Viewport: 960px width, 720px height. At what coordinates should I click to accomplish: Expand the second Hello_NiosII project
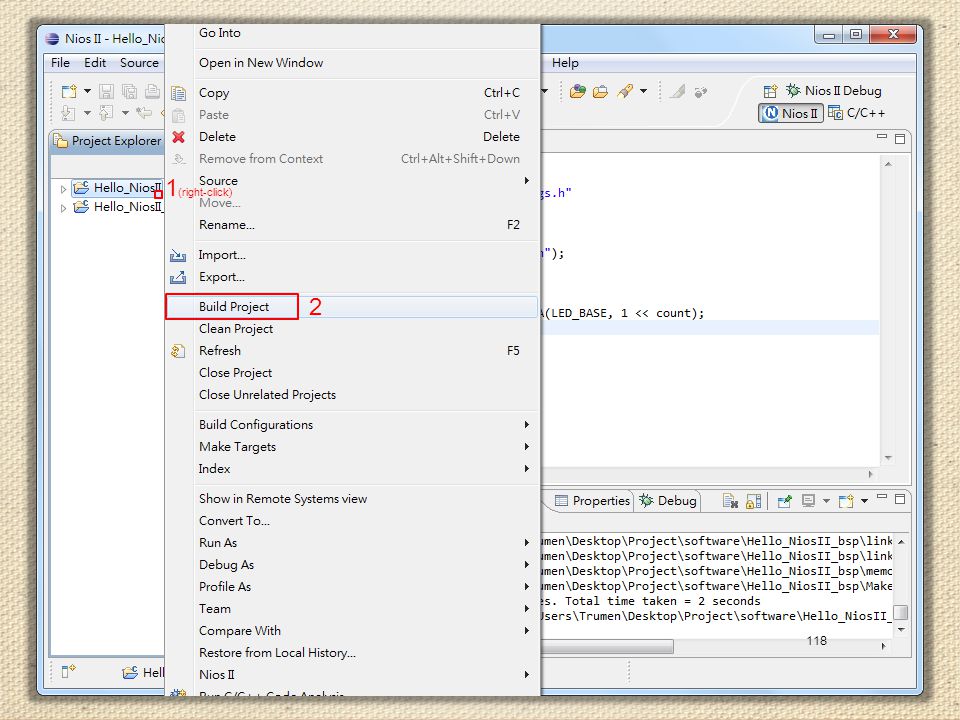[x=63, y=208]
